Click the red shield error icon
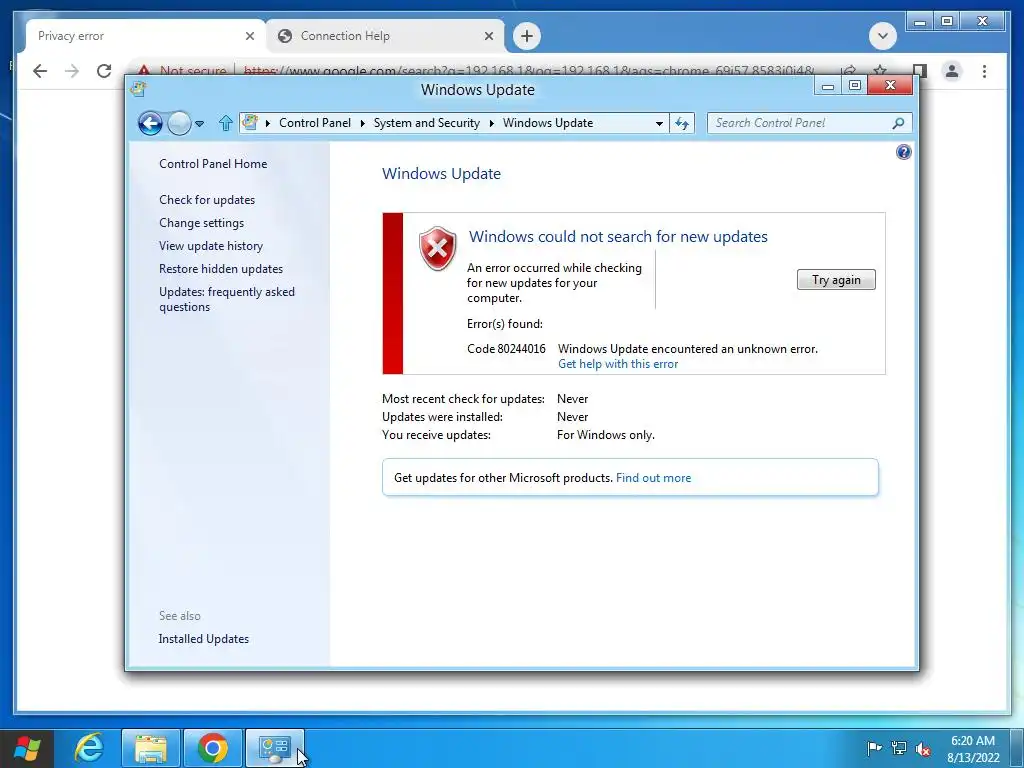 (438, 248)
